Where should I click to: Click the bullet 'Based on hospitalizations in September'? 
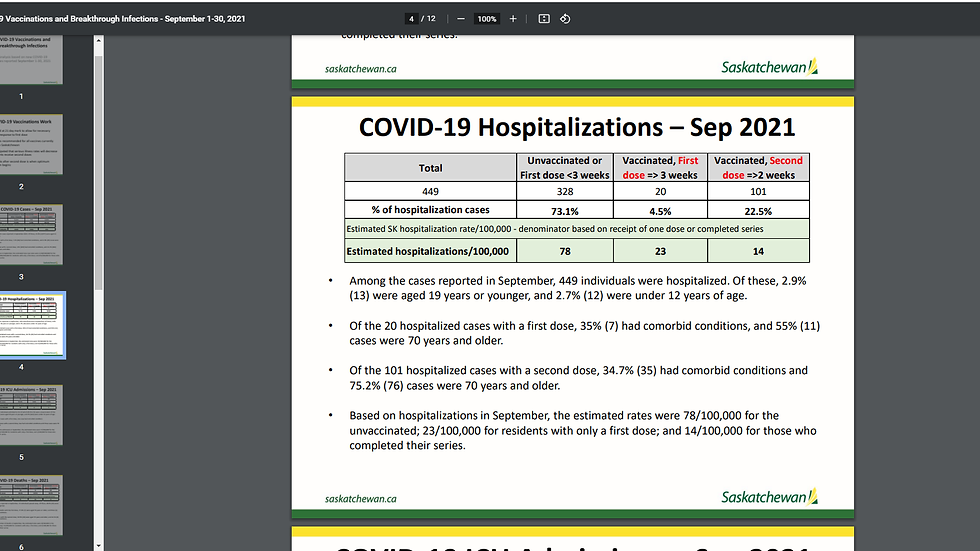point(582,430)
